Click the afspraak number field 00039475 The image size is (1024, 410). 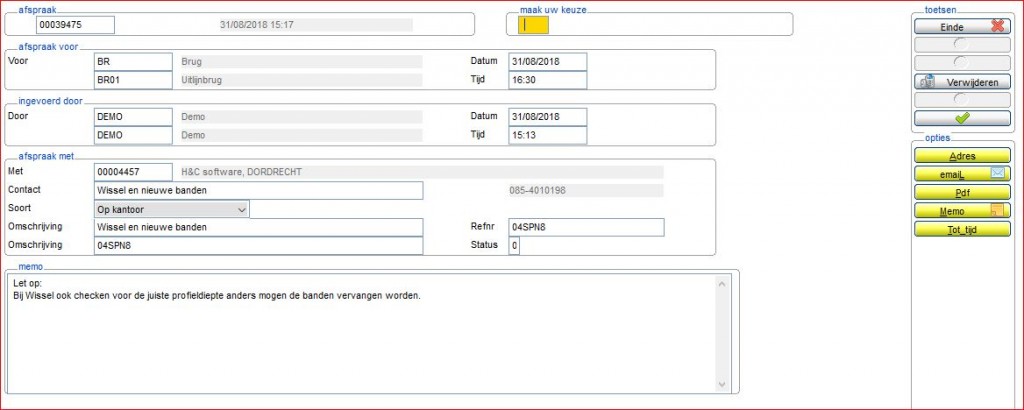coord(75,25)
